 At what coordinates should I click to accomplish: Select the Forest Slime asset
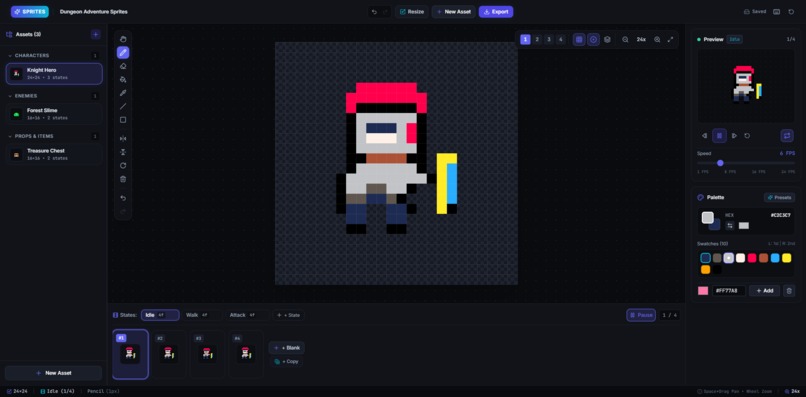tap(54, 114)
